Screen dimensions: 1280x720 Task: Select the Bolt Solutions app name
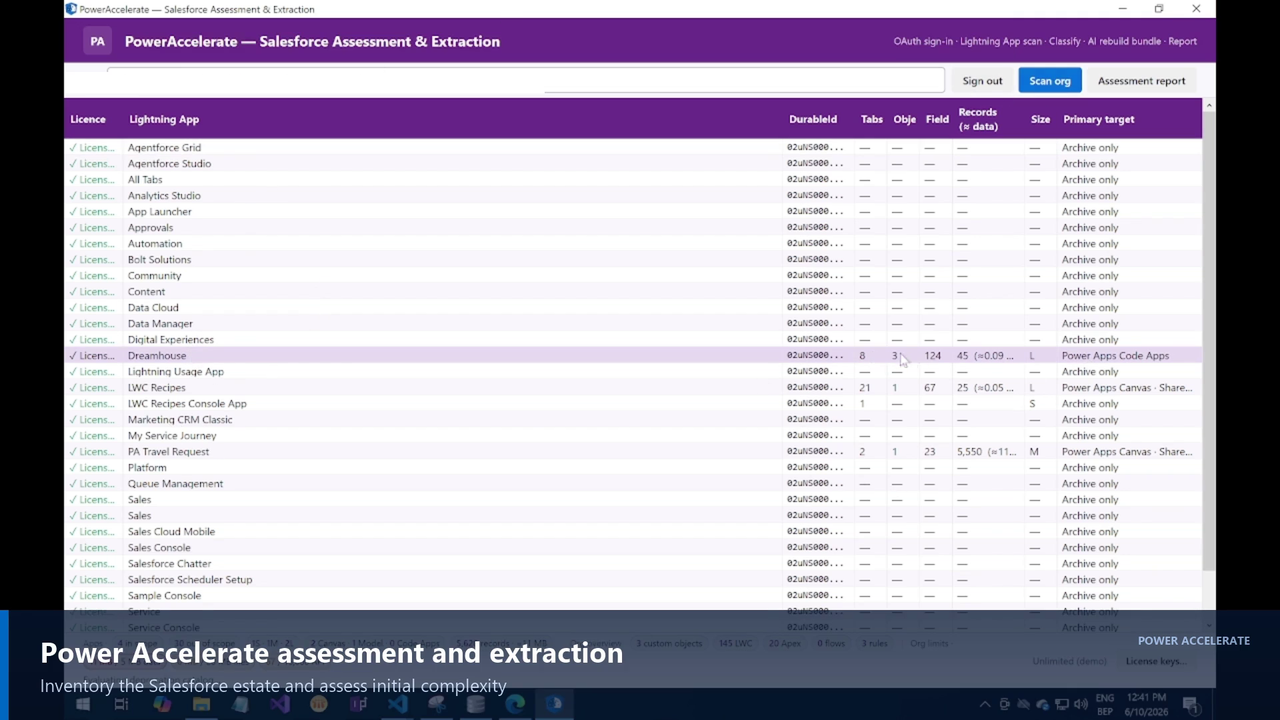pyautogui.click(x=159, y=260)
